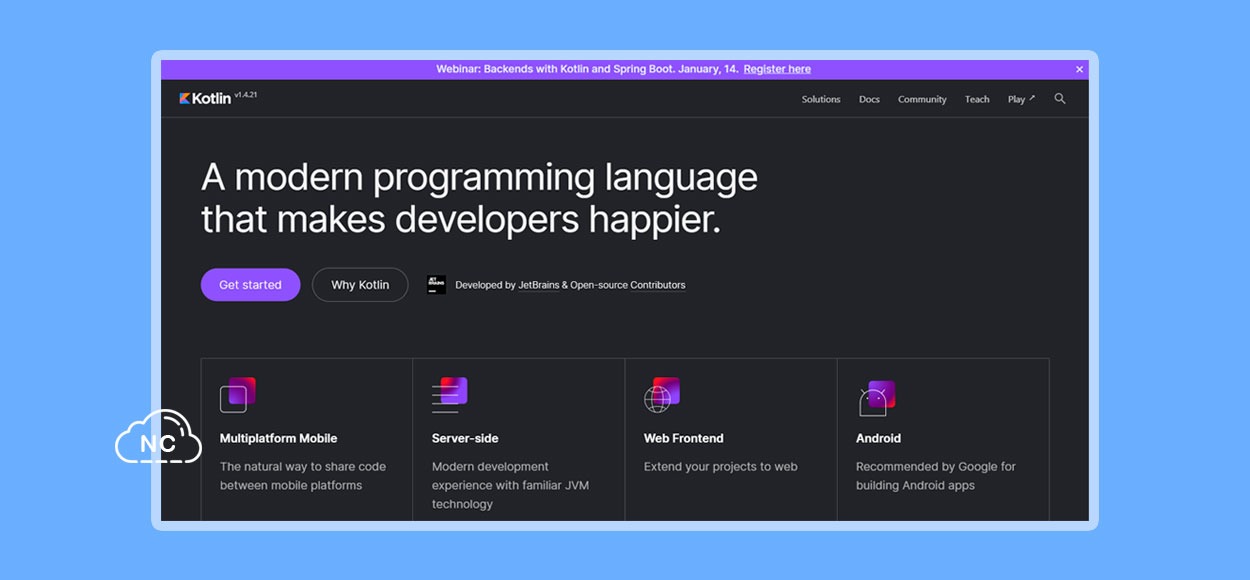
Task: Click the Multiplatform Mobile card icon
Action: coord(238,394)
